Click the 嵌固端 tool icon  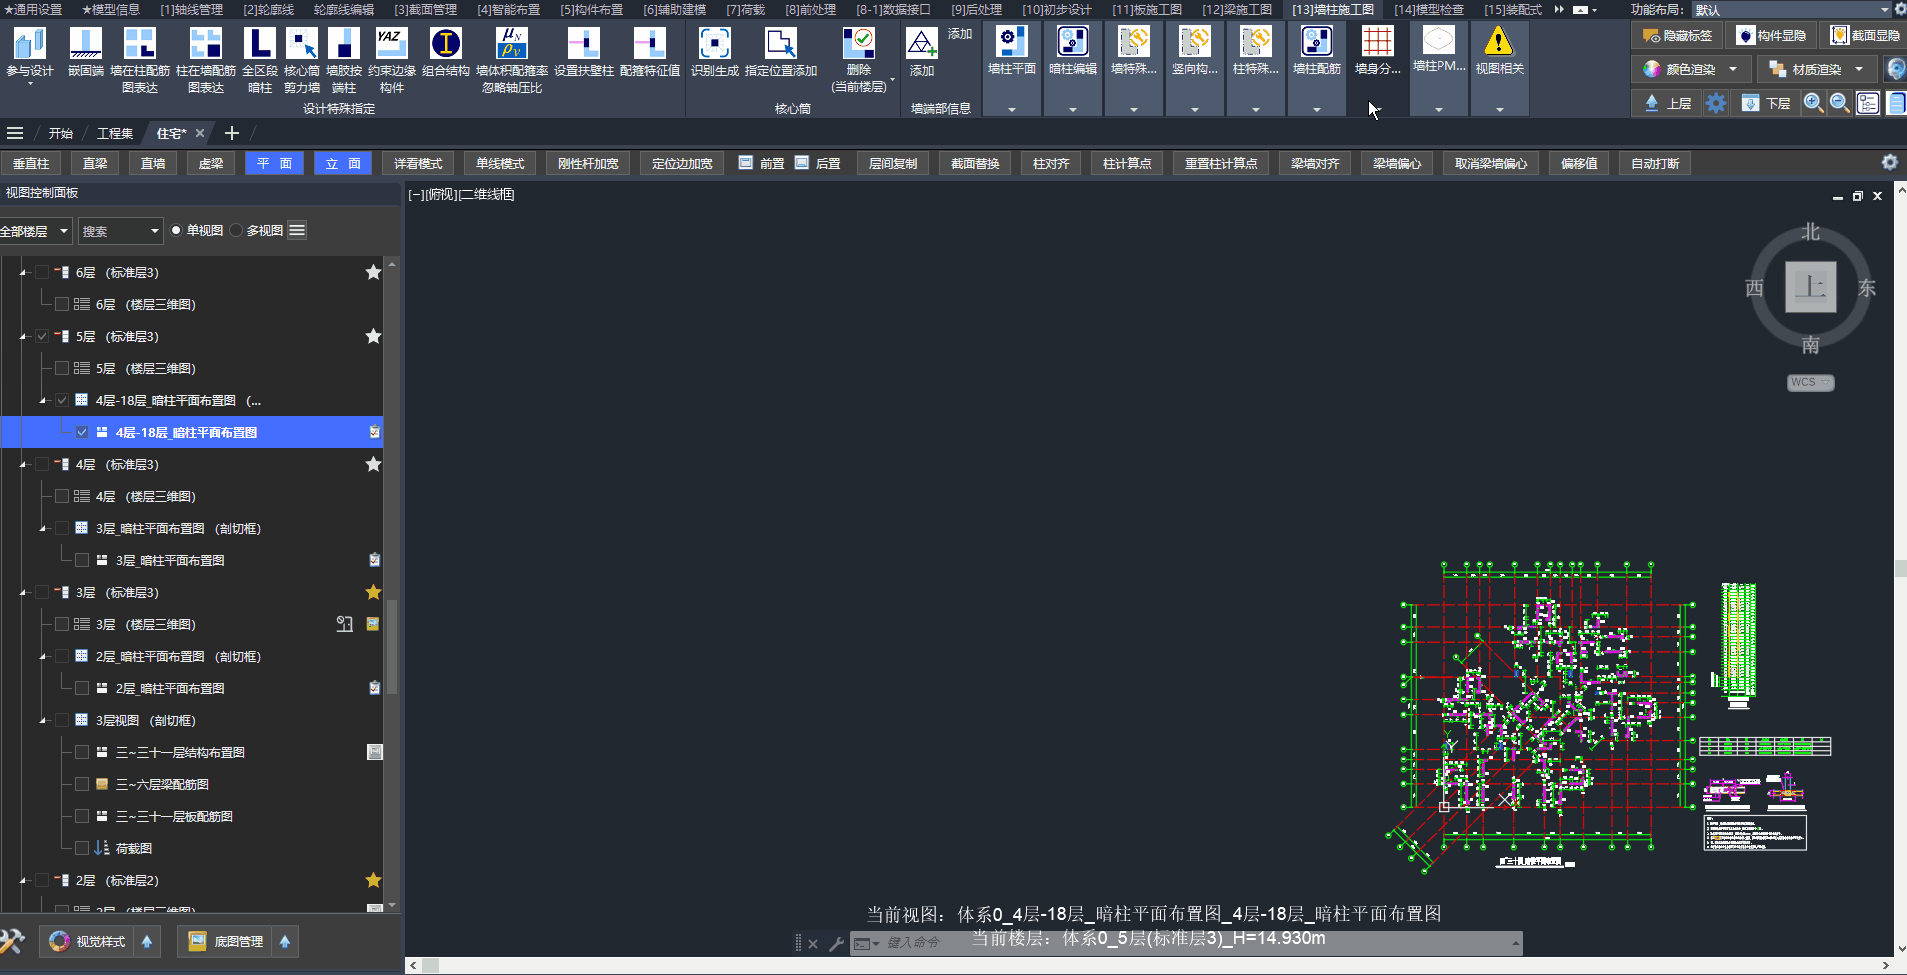[x=85, y=45]
